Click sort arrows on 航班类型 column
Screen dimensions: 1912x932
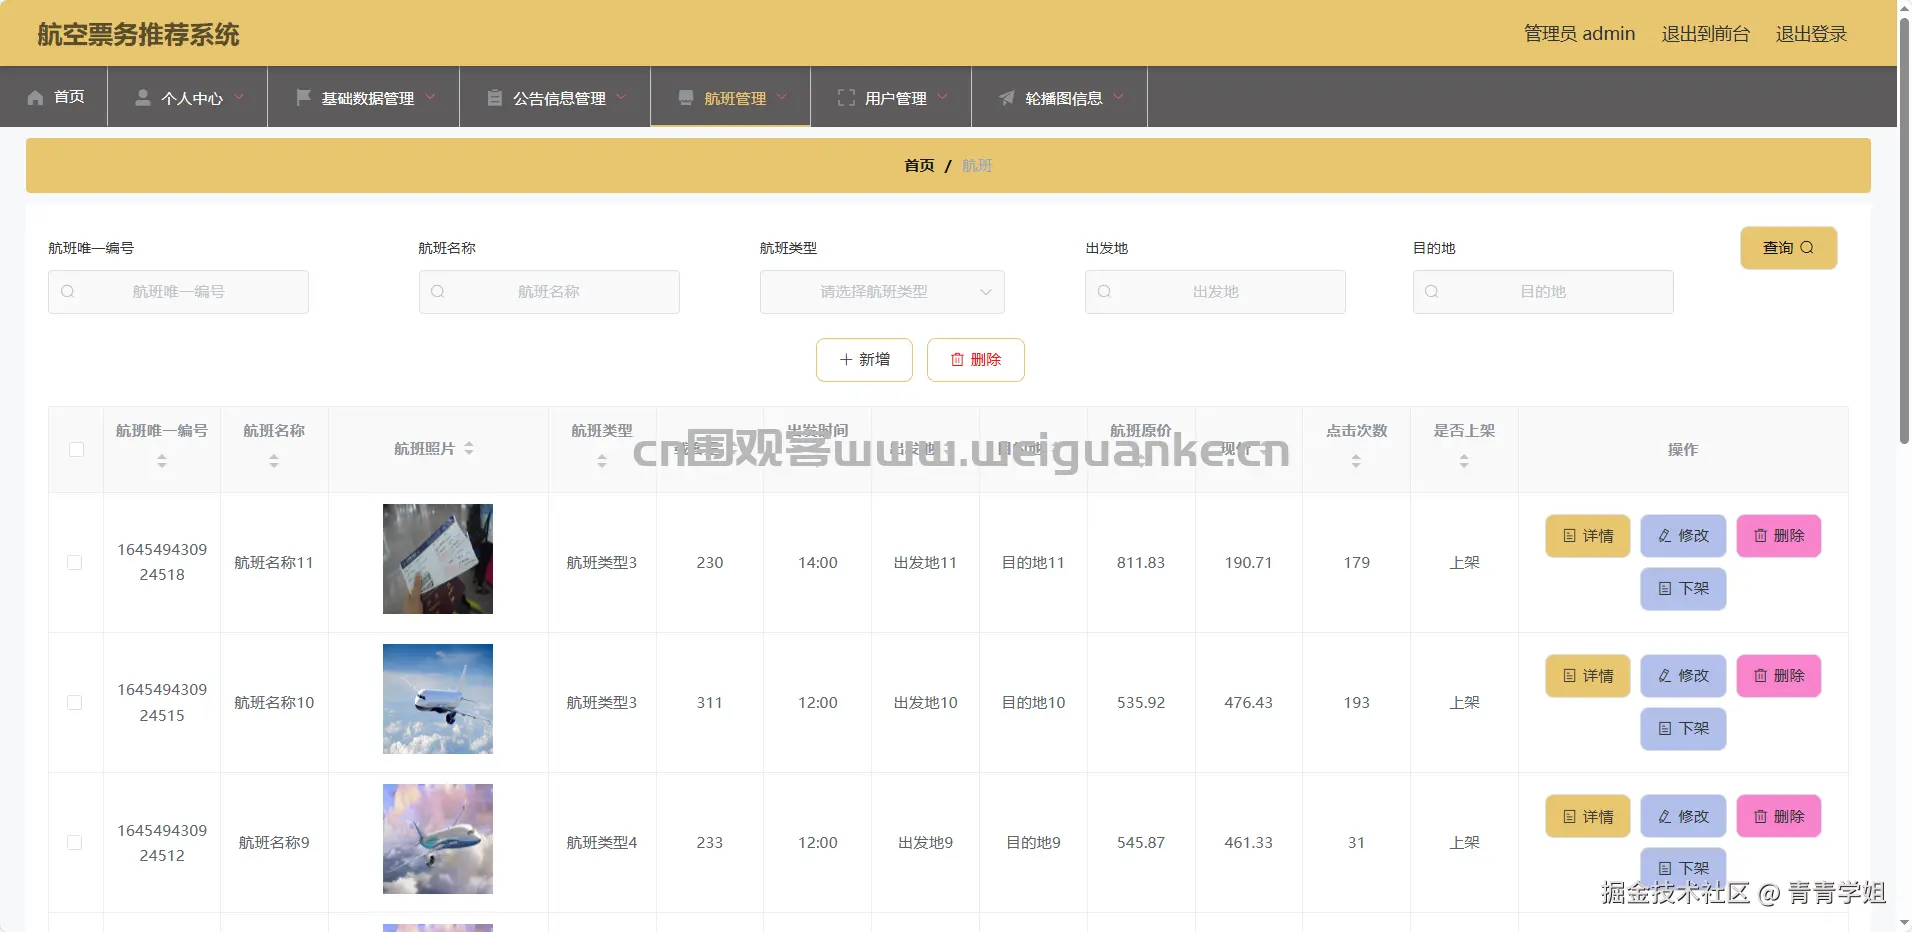(x=602, y=461)
